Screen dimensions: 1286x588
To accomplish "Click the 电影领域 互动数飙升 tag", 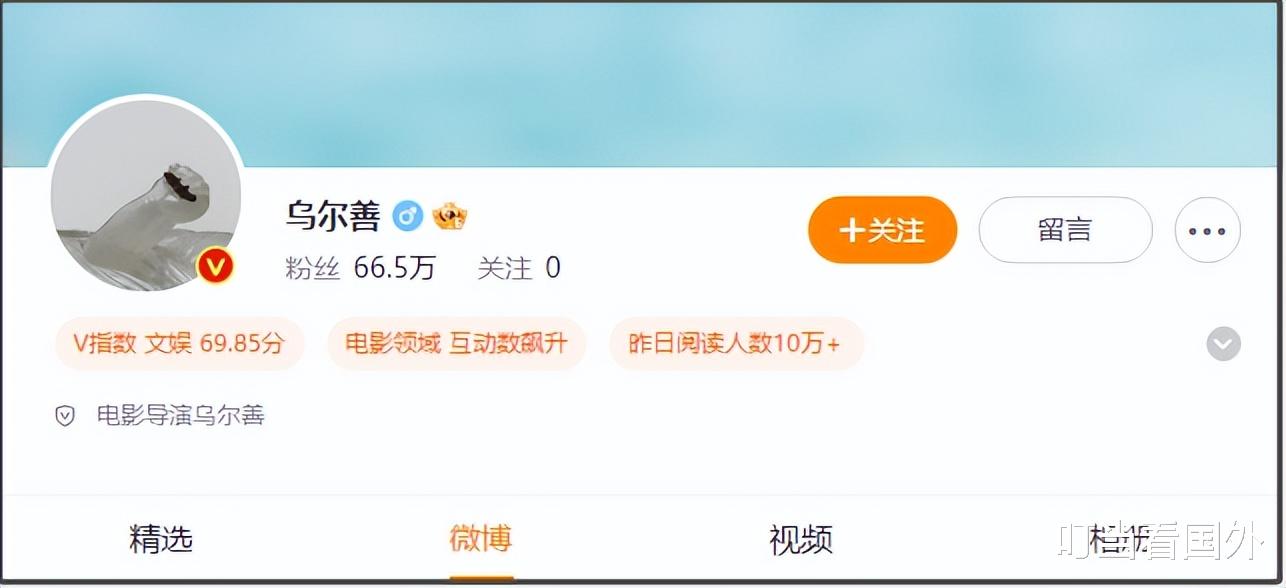I will (x=456, y=344).
